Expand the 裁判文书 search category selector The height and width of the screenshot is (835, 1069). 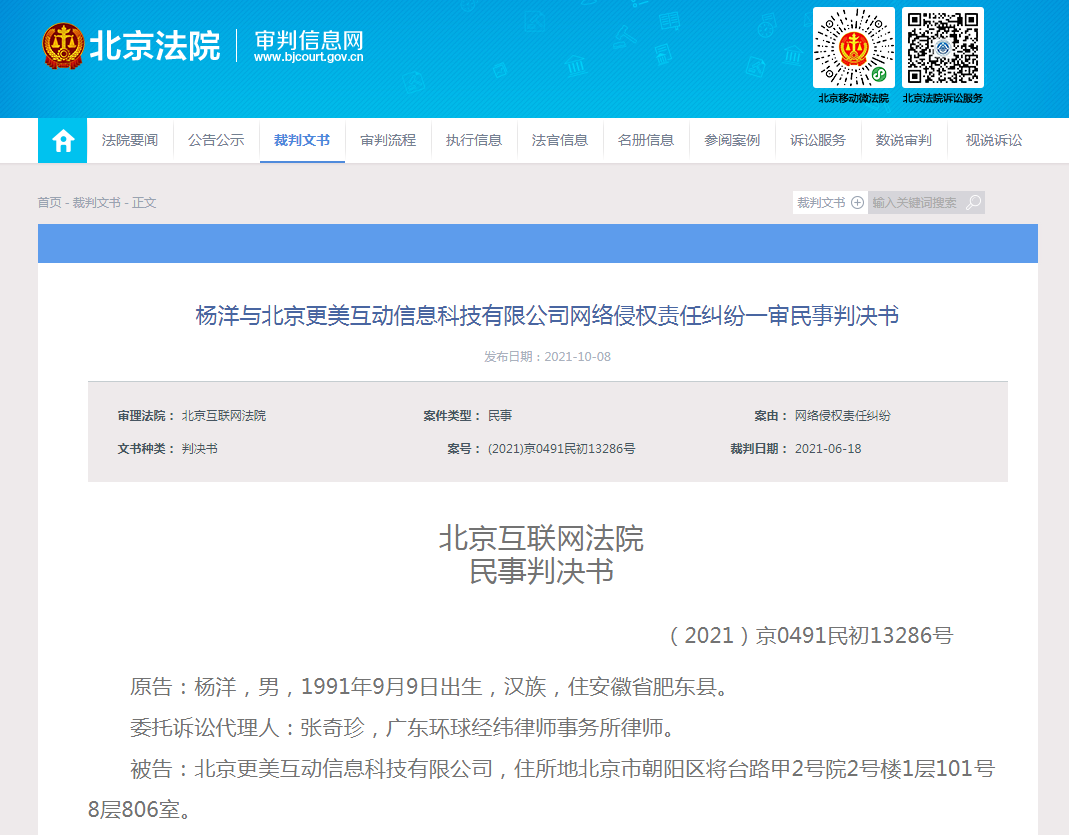coord(829,203)
